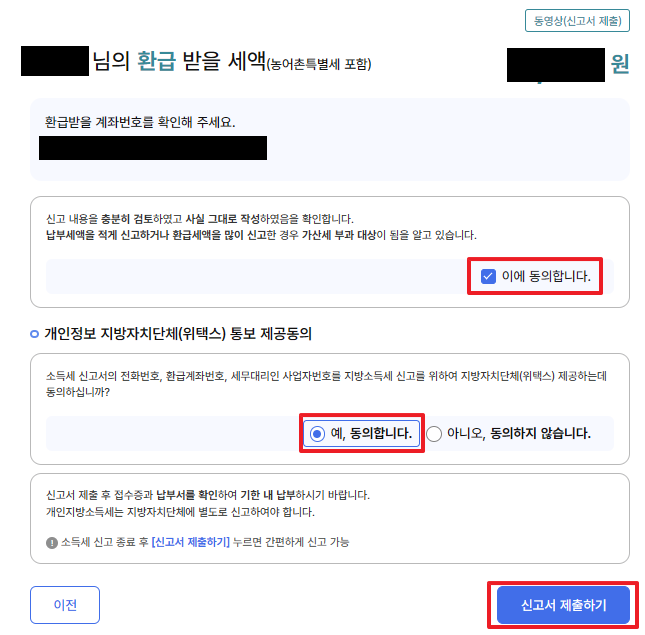Submit with the blue 신고서 제출하기 button
645x635 pixels.
point(563,605)
